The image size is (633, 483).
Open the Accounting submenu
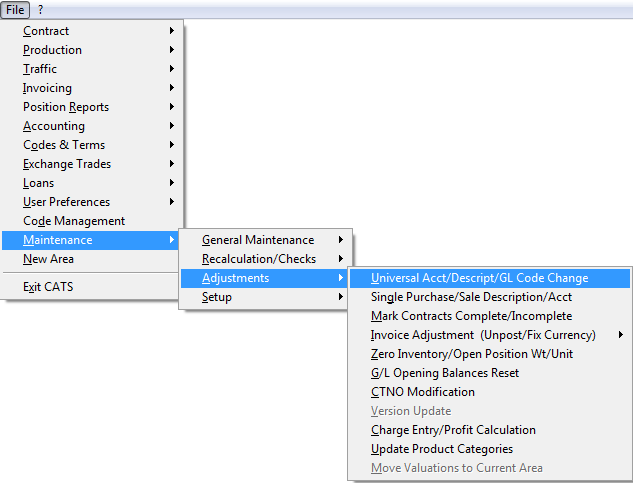point(90,126)
